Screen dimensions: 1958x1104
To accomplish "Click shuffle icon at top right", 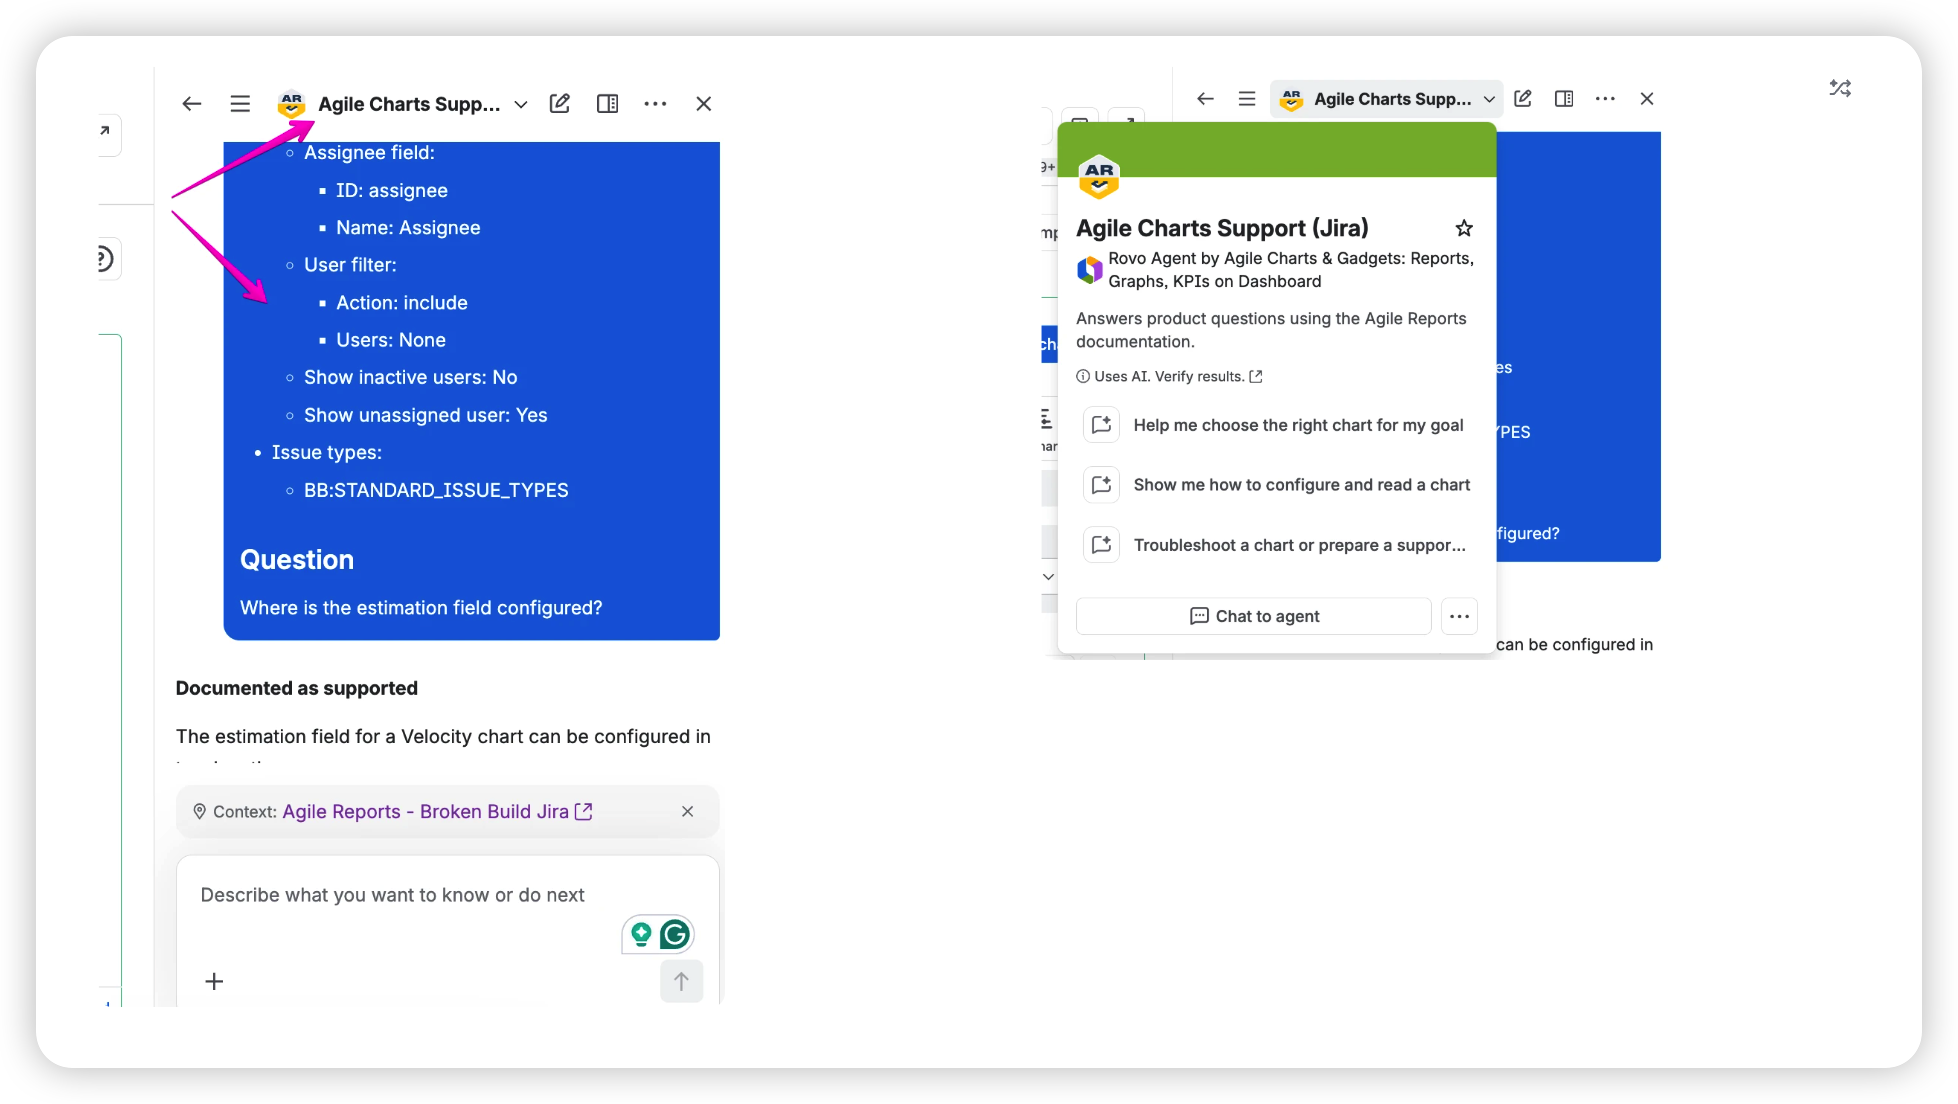I will tap(1840, 88).
